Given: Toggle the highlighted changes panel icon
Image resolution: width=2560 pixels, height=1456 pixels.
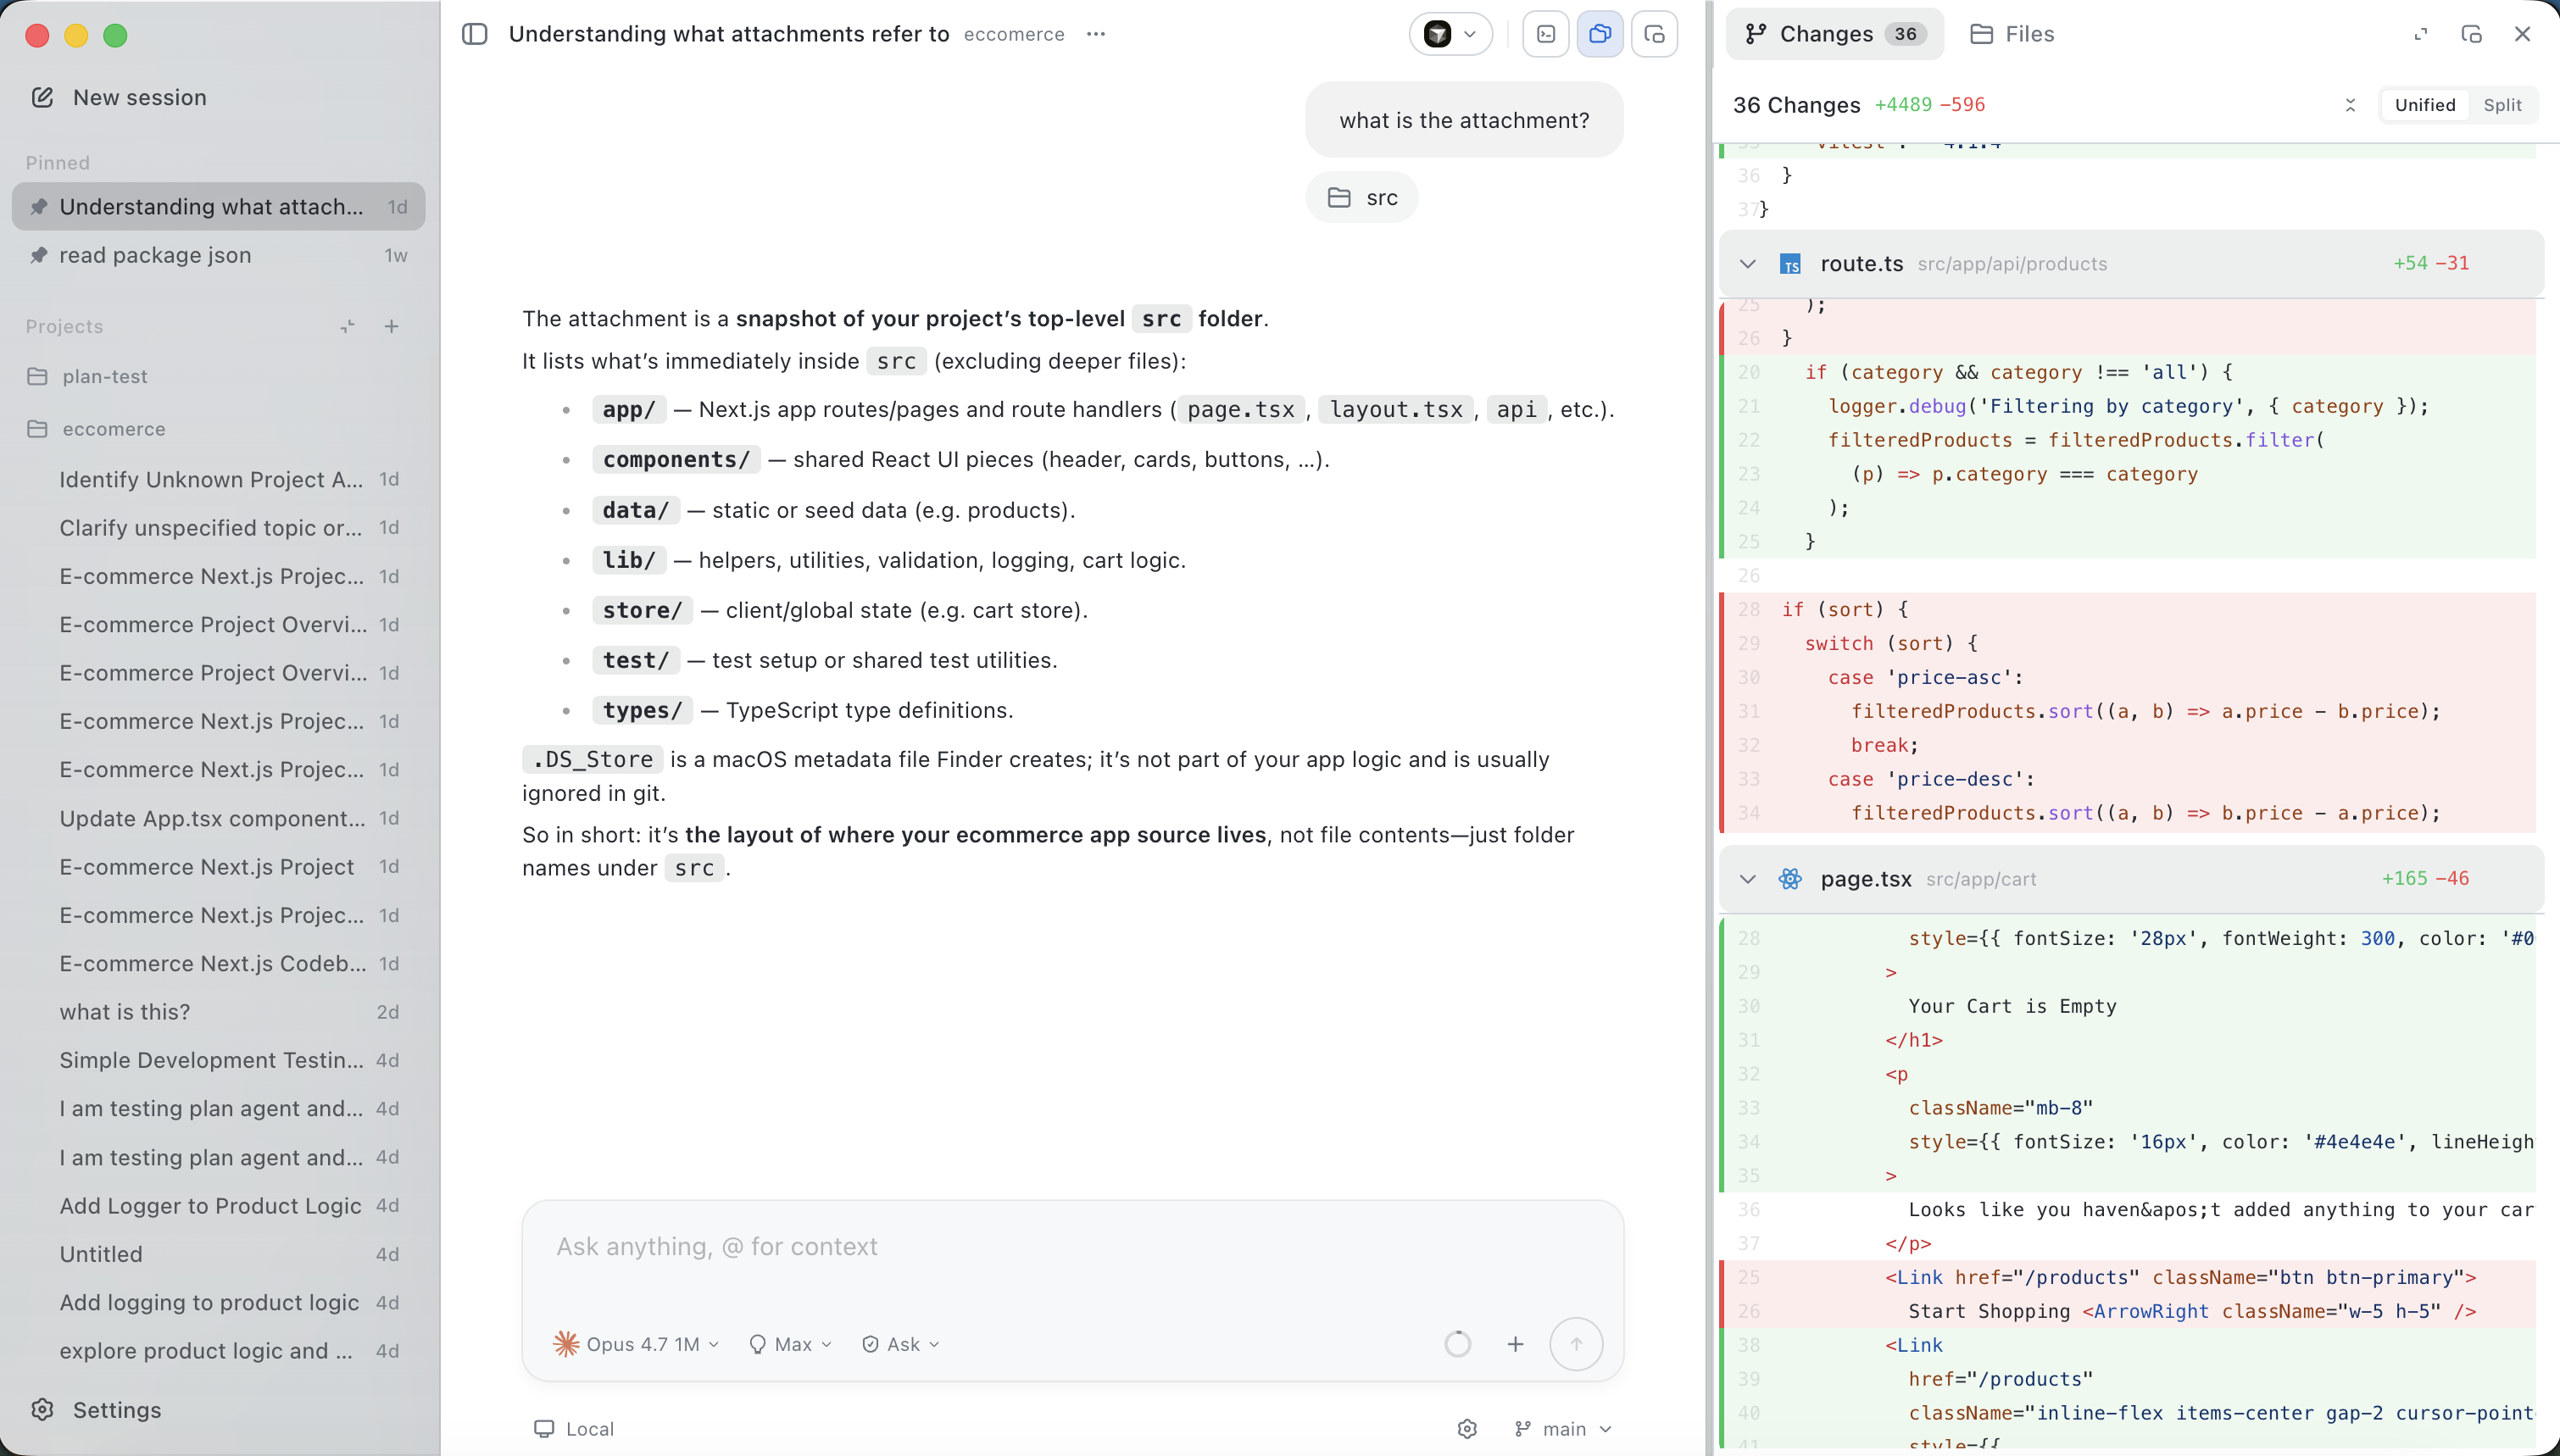Looking at the screenshot, I should point(1600,34).
